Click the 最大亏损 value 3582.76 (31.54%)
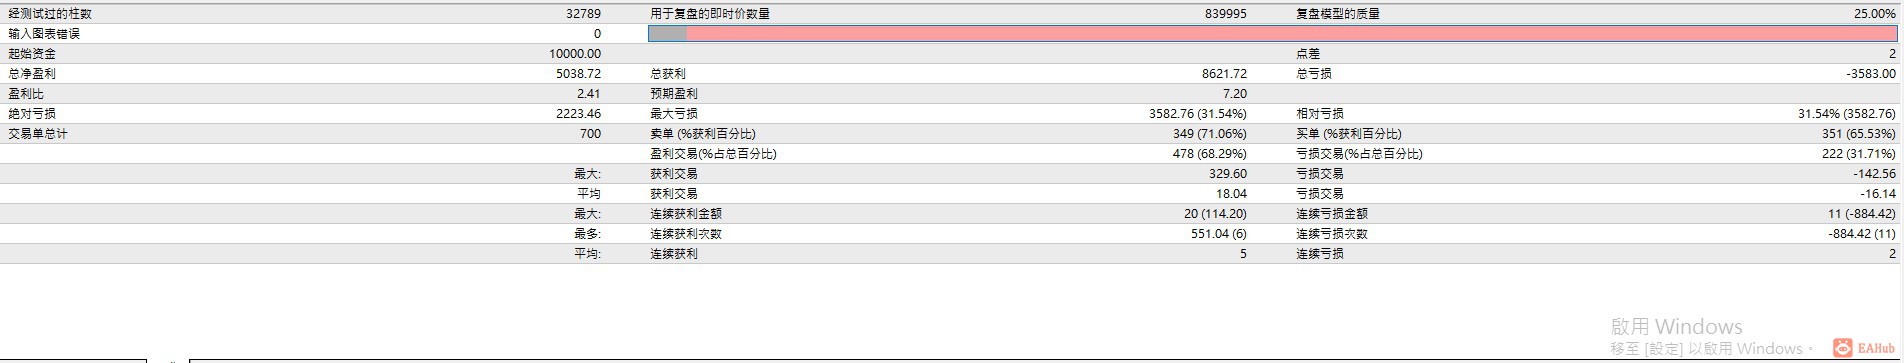The image size is (1904, 363). tap(1198, 114)
